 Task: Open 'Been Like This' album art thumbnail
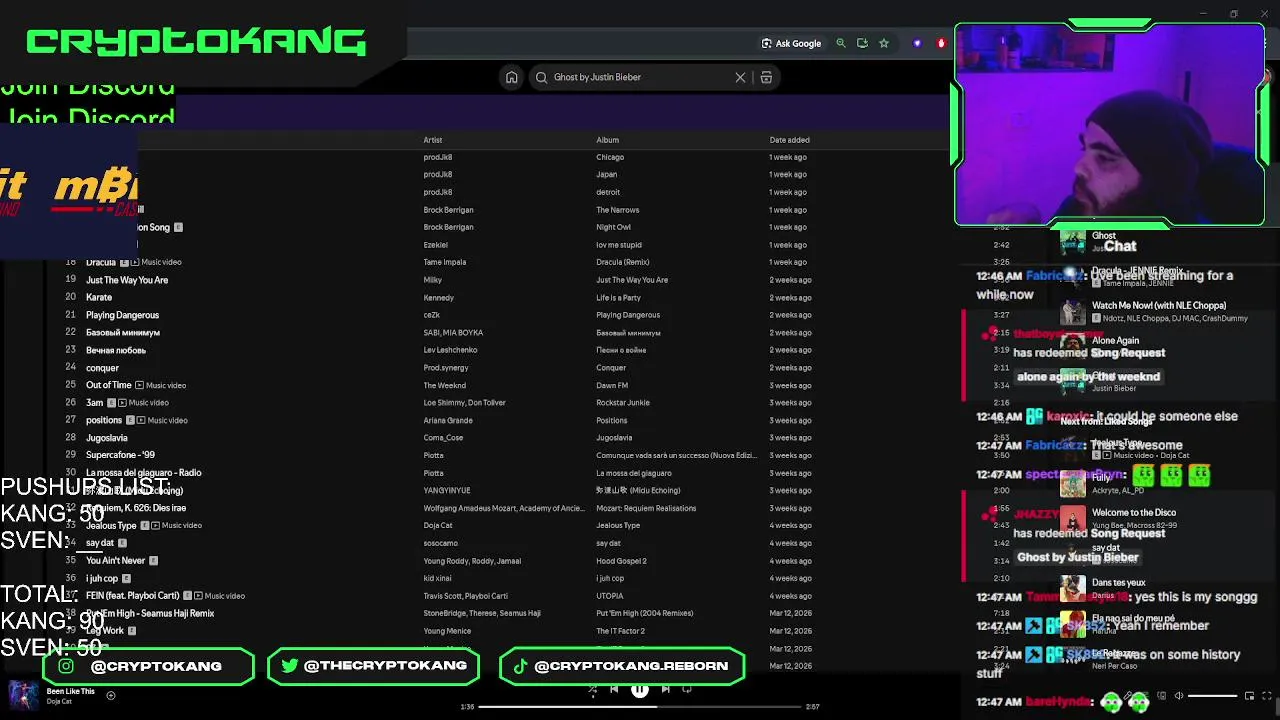23,696
